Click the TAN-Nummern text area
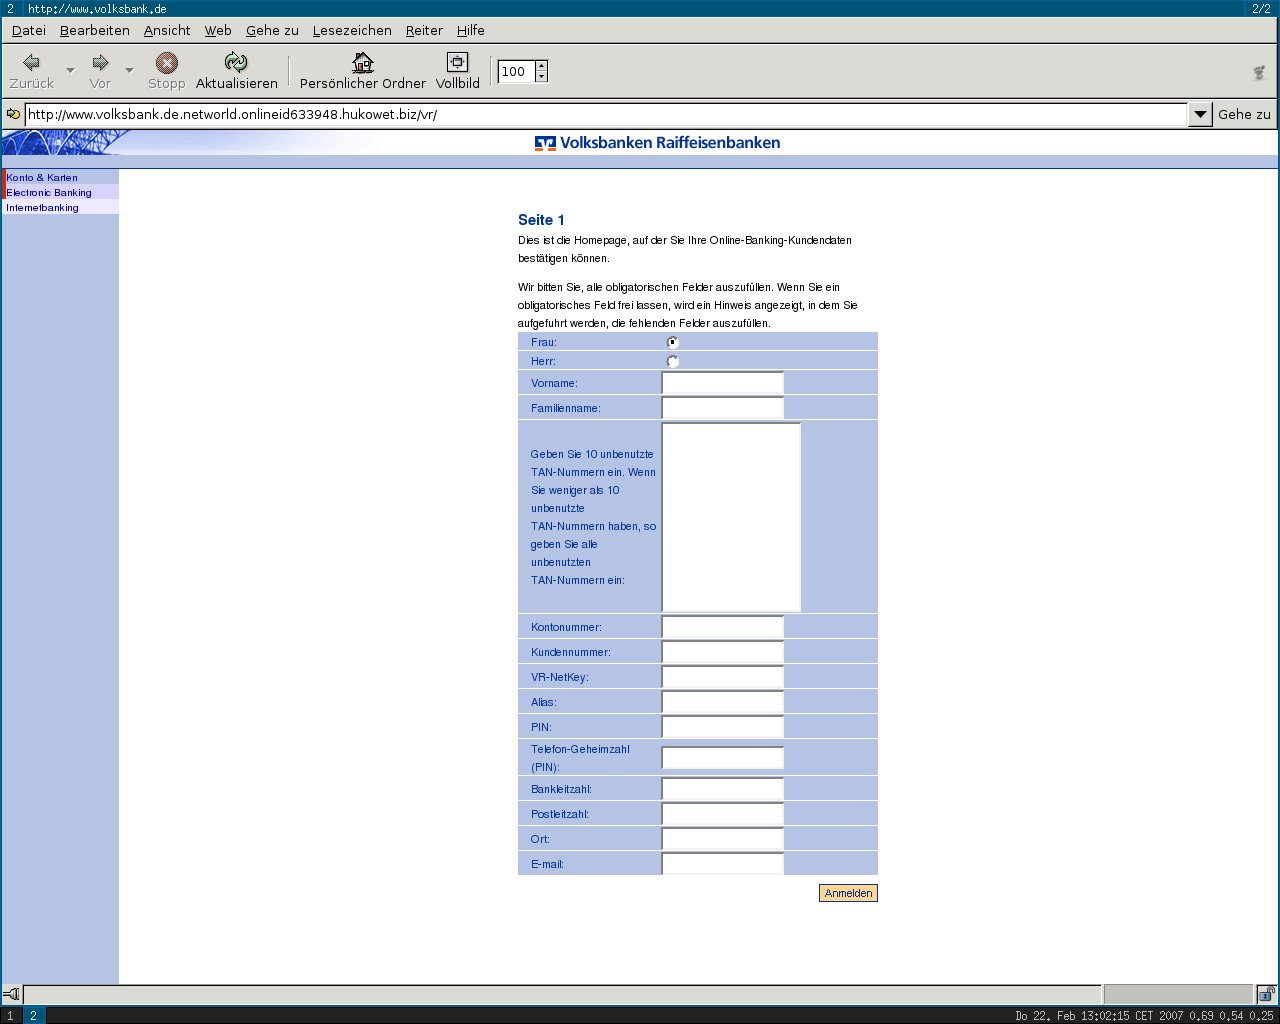Image resolution: width=1280 pixels, height=1024 pixels. pos(731,517)
